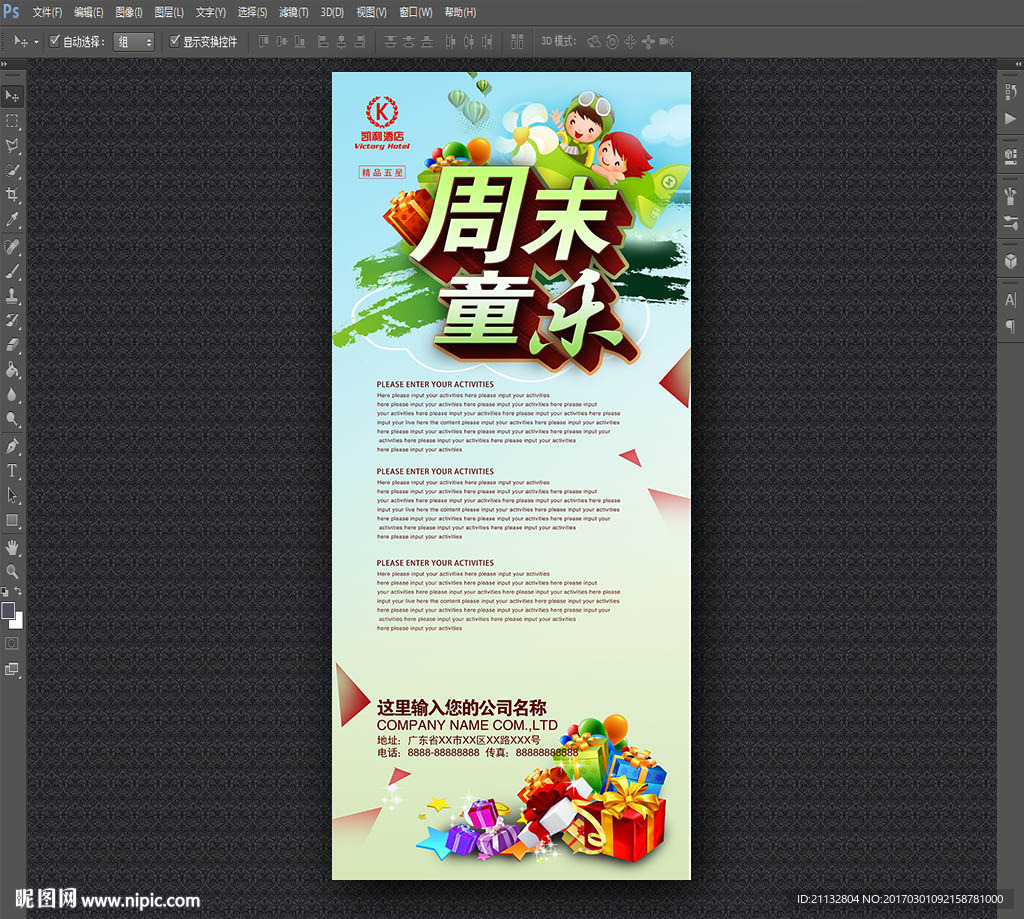
Task: Expand the left toolbar double-arrow
Action: 4,64
